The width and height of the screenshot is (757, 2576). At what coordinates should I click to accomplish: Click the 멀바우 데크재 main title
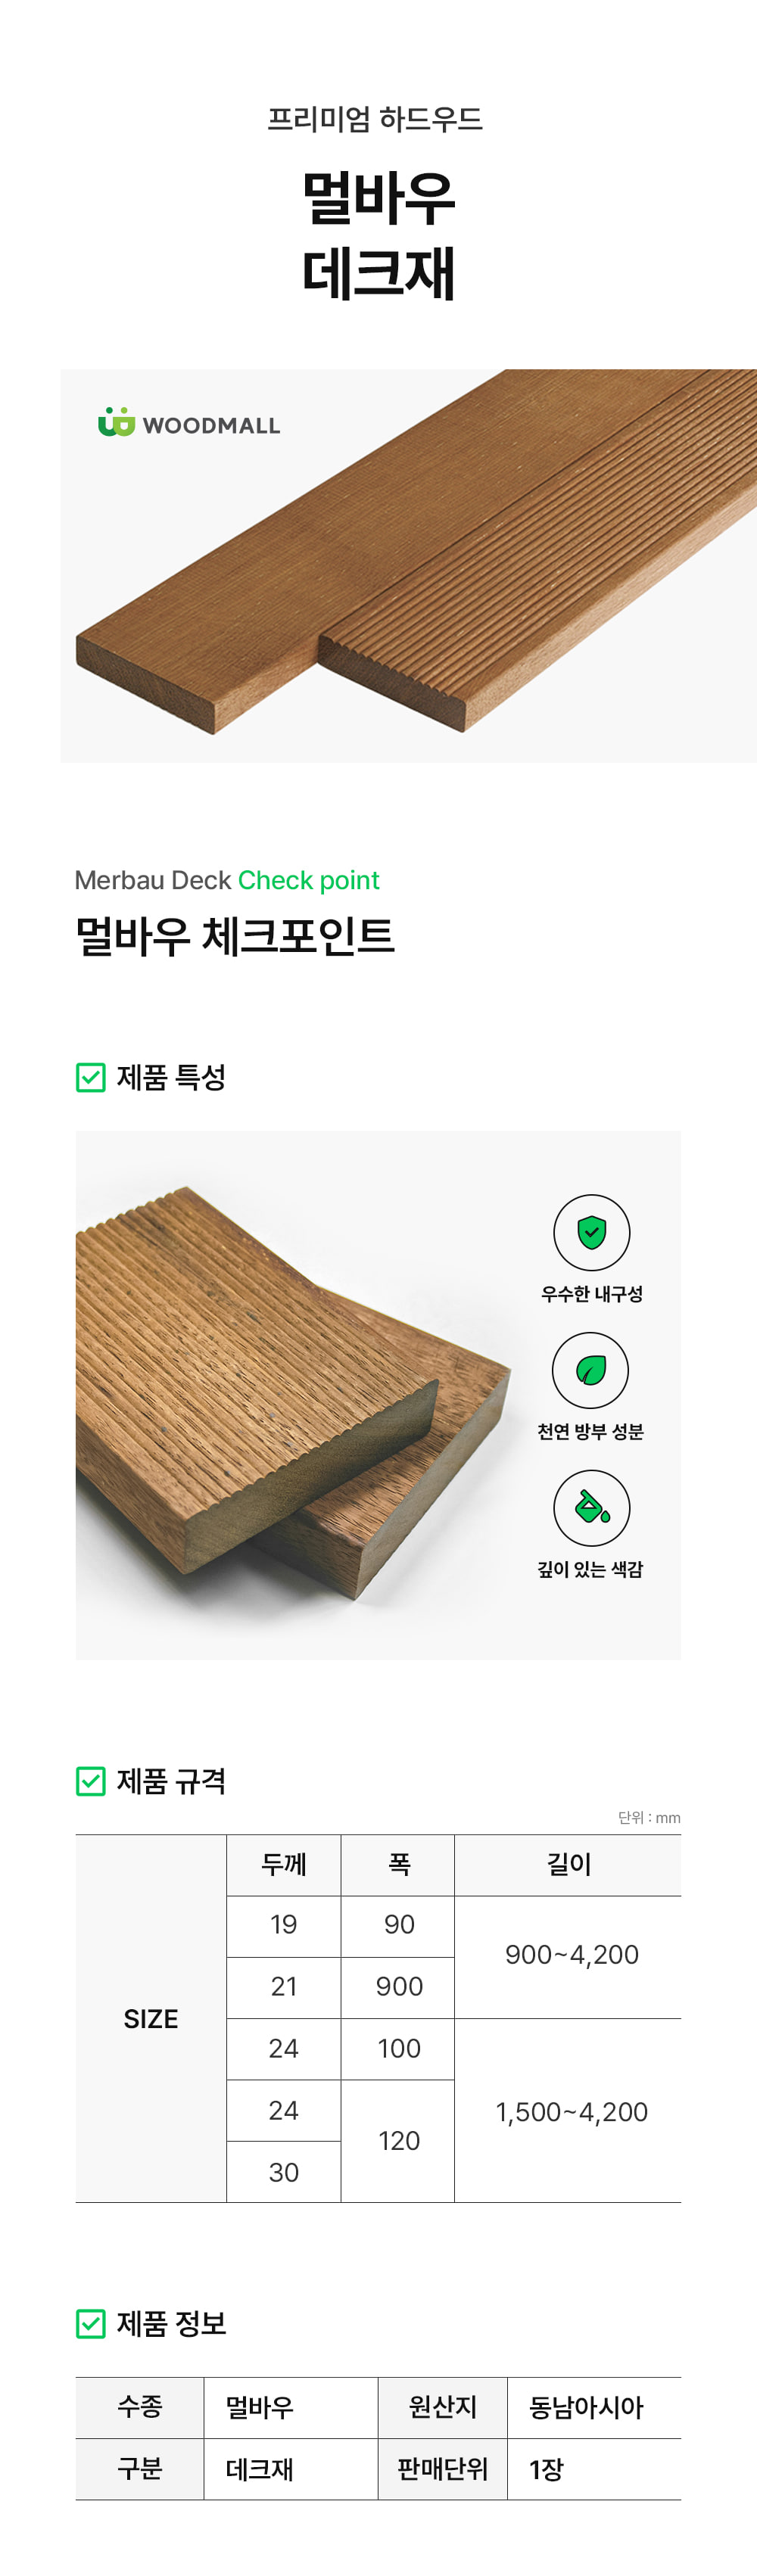point(378,235)
